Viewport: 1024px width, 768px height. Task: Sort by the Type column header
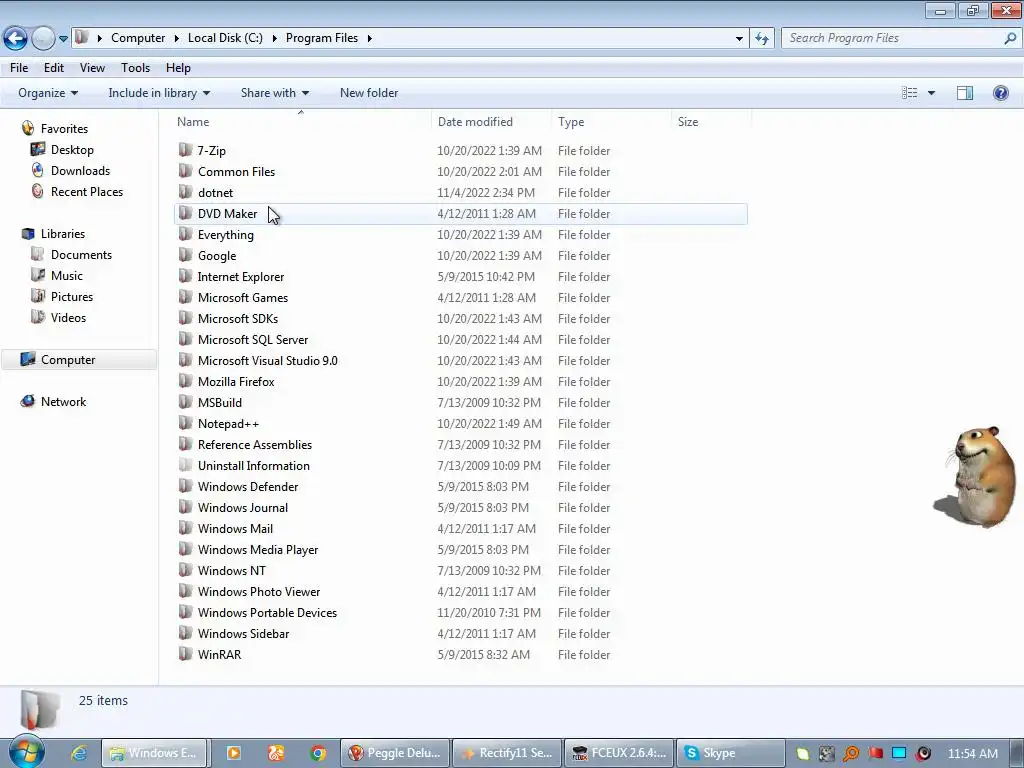[611, 121]
